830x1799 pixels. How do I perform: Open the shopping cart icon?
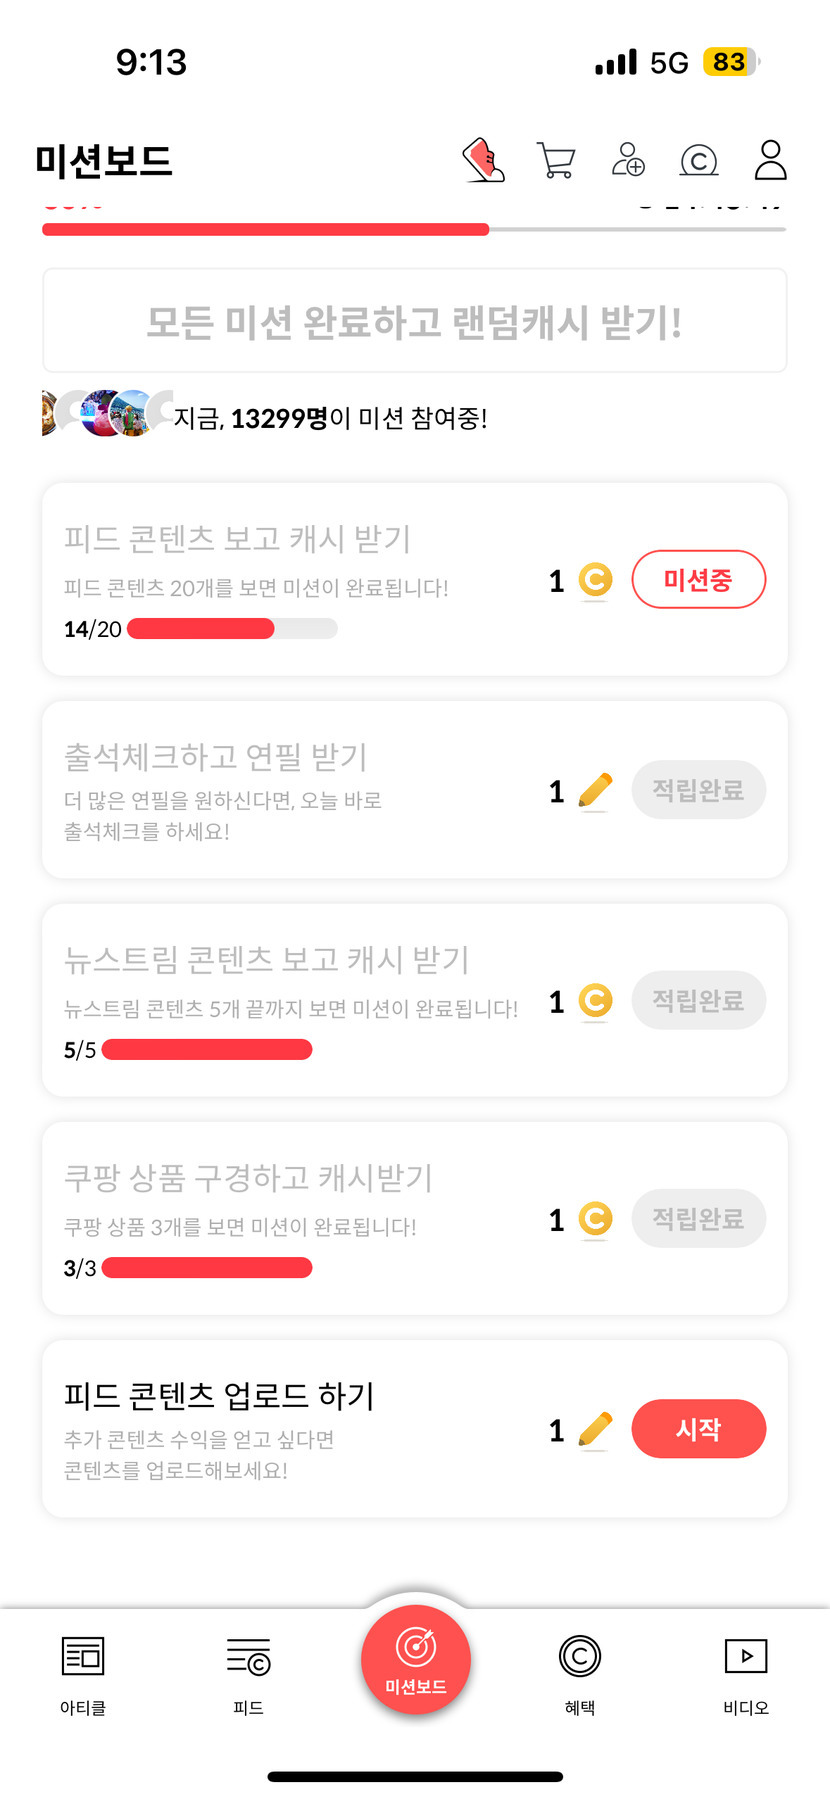[556, 160]
